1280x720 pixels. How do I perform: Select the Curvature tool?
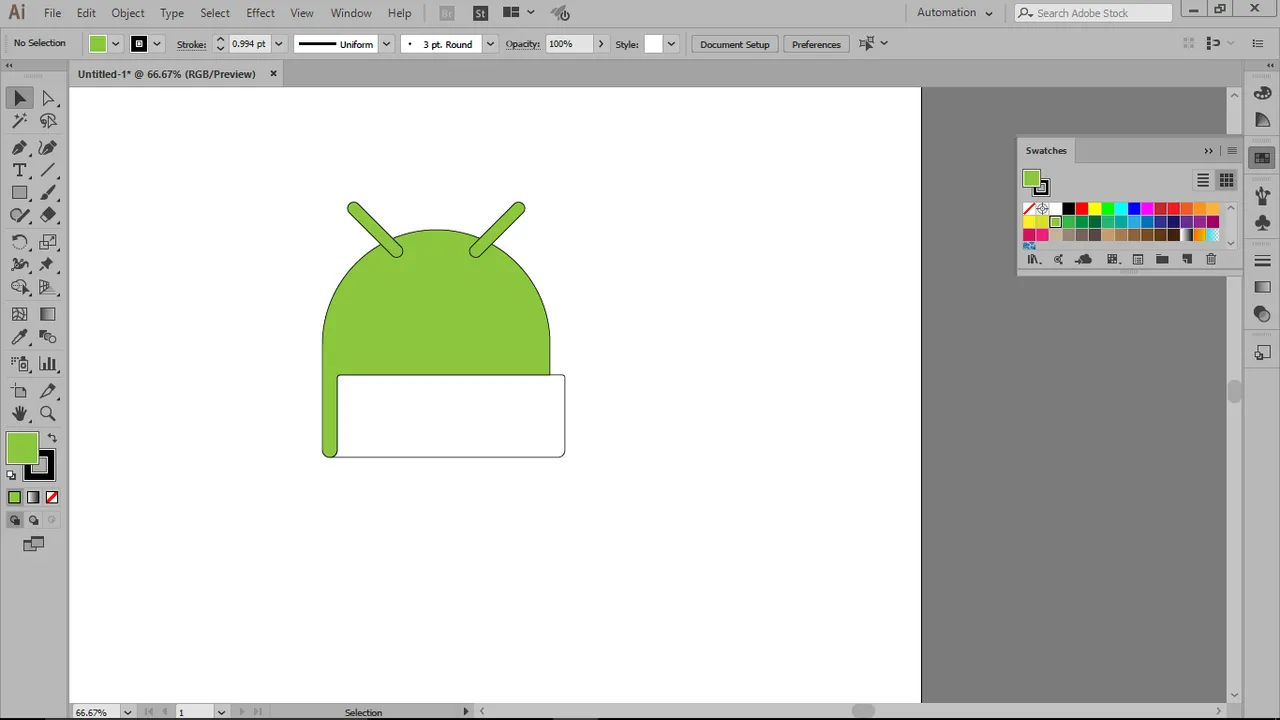point(48,147)
